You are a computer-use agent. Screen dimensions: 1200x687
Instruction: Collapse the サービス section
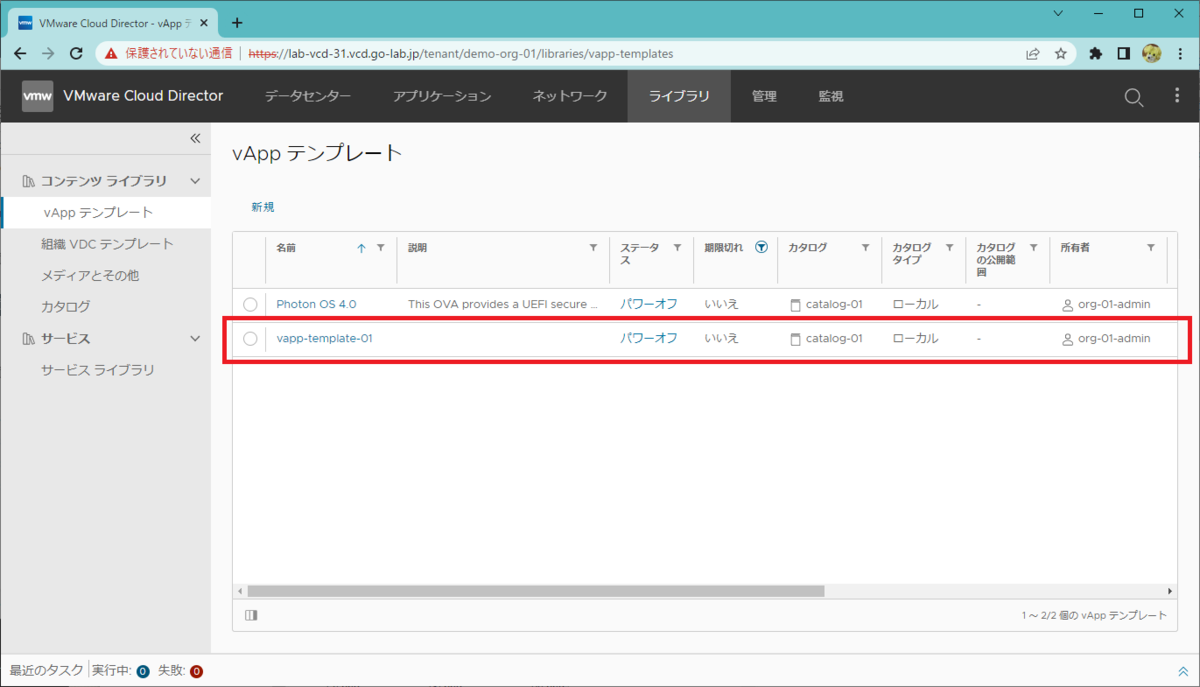pyautogui.click(x=195, y=339)
